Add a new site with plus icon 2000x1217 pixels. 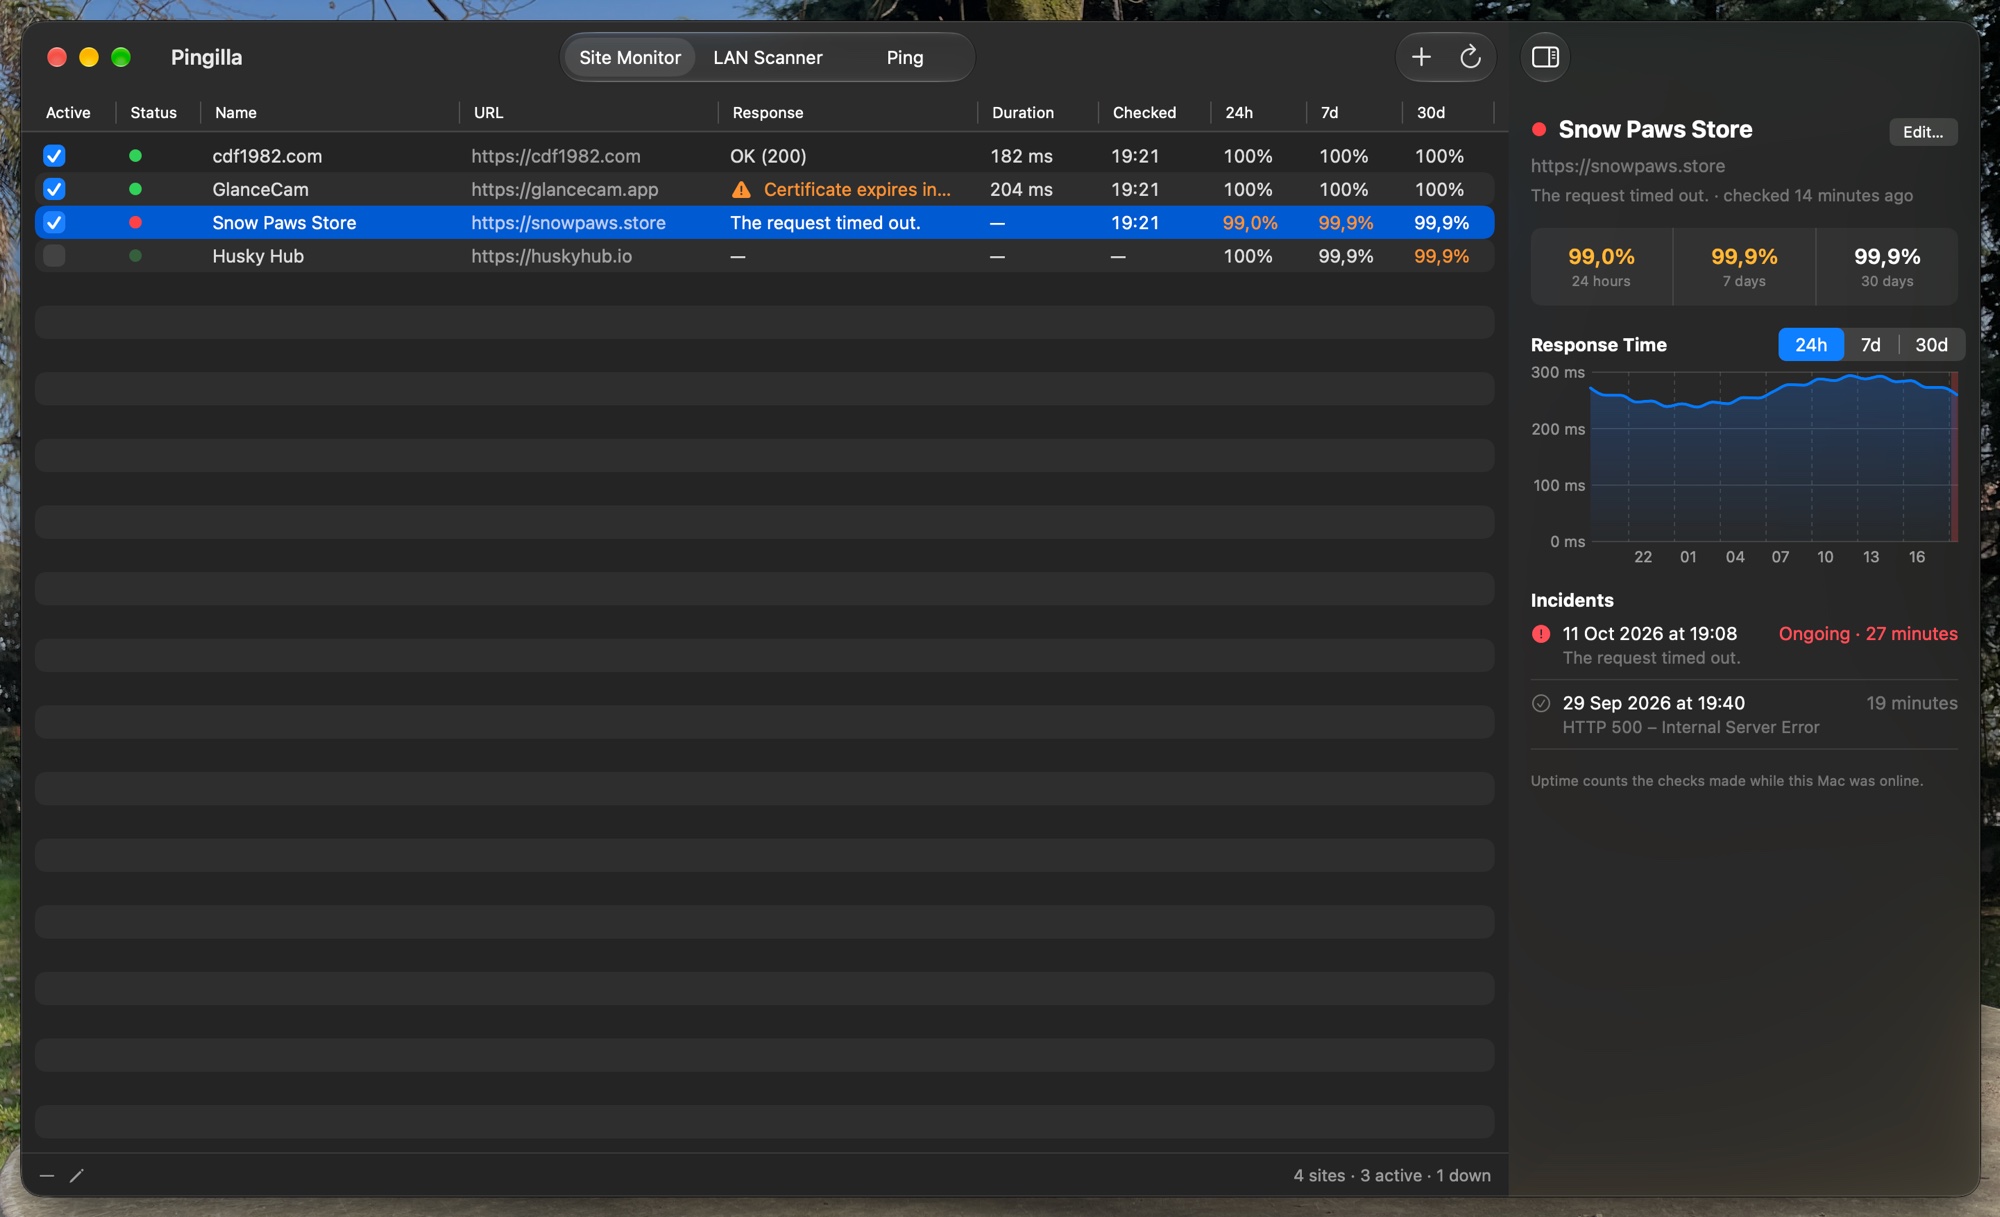tap(1421, 57)
